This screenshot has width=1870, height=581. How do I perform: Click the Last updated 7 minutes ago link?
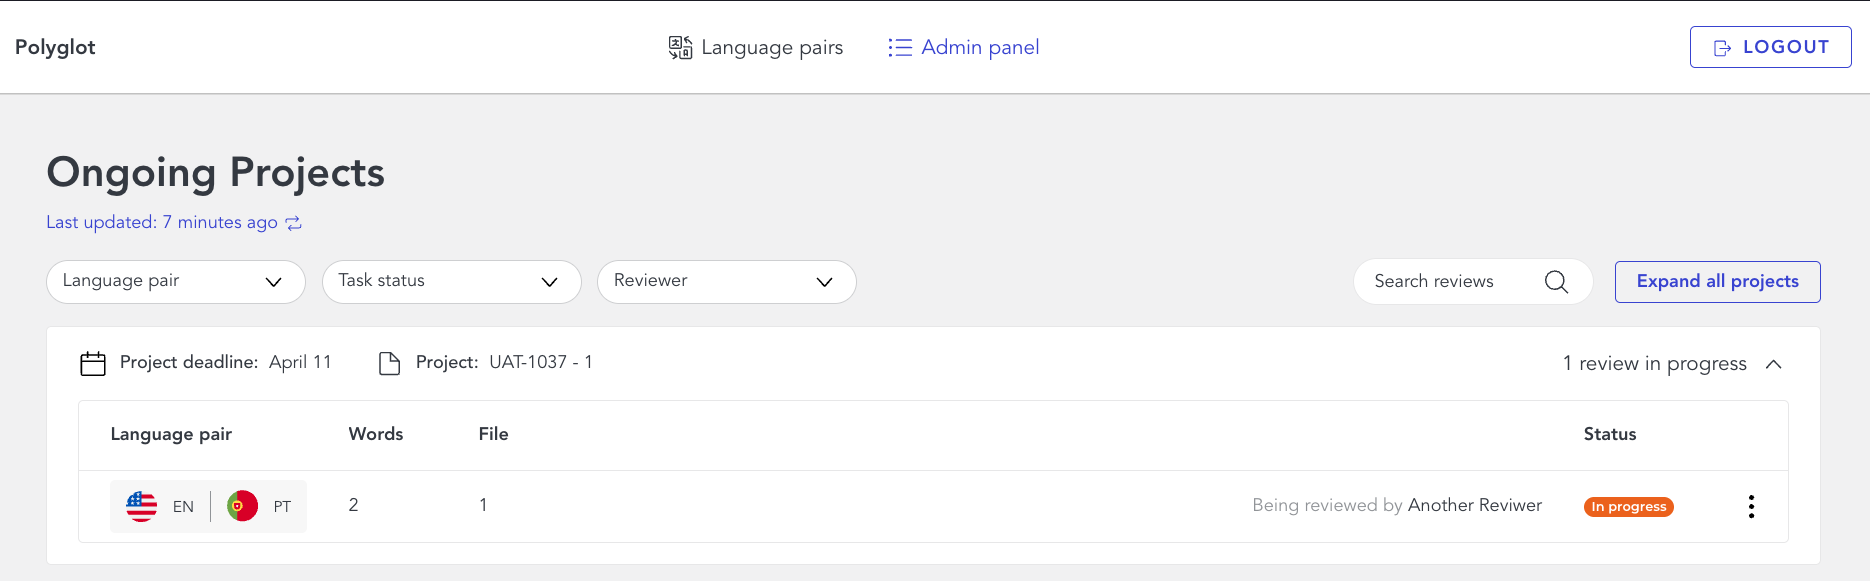[x=162, y=222]
